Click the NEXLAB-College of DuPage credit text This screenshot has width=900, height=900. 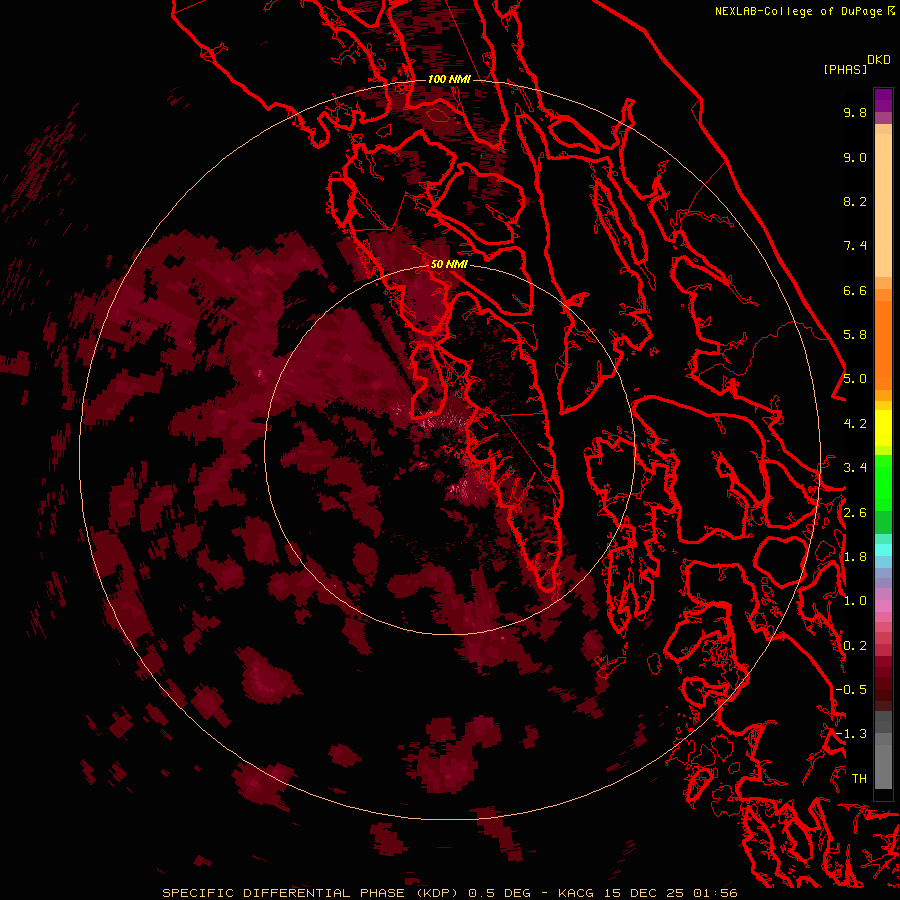point(798,11)
